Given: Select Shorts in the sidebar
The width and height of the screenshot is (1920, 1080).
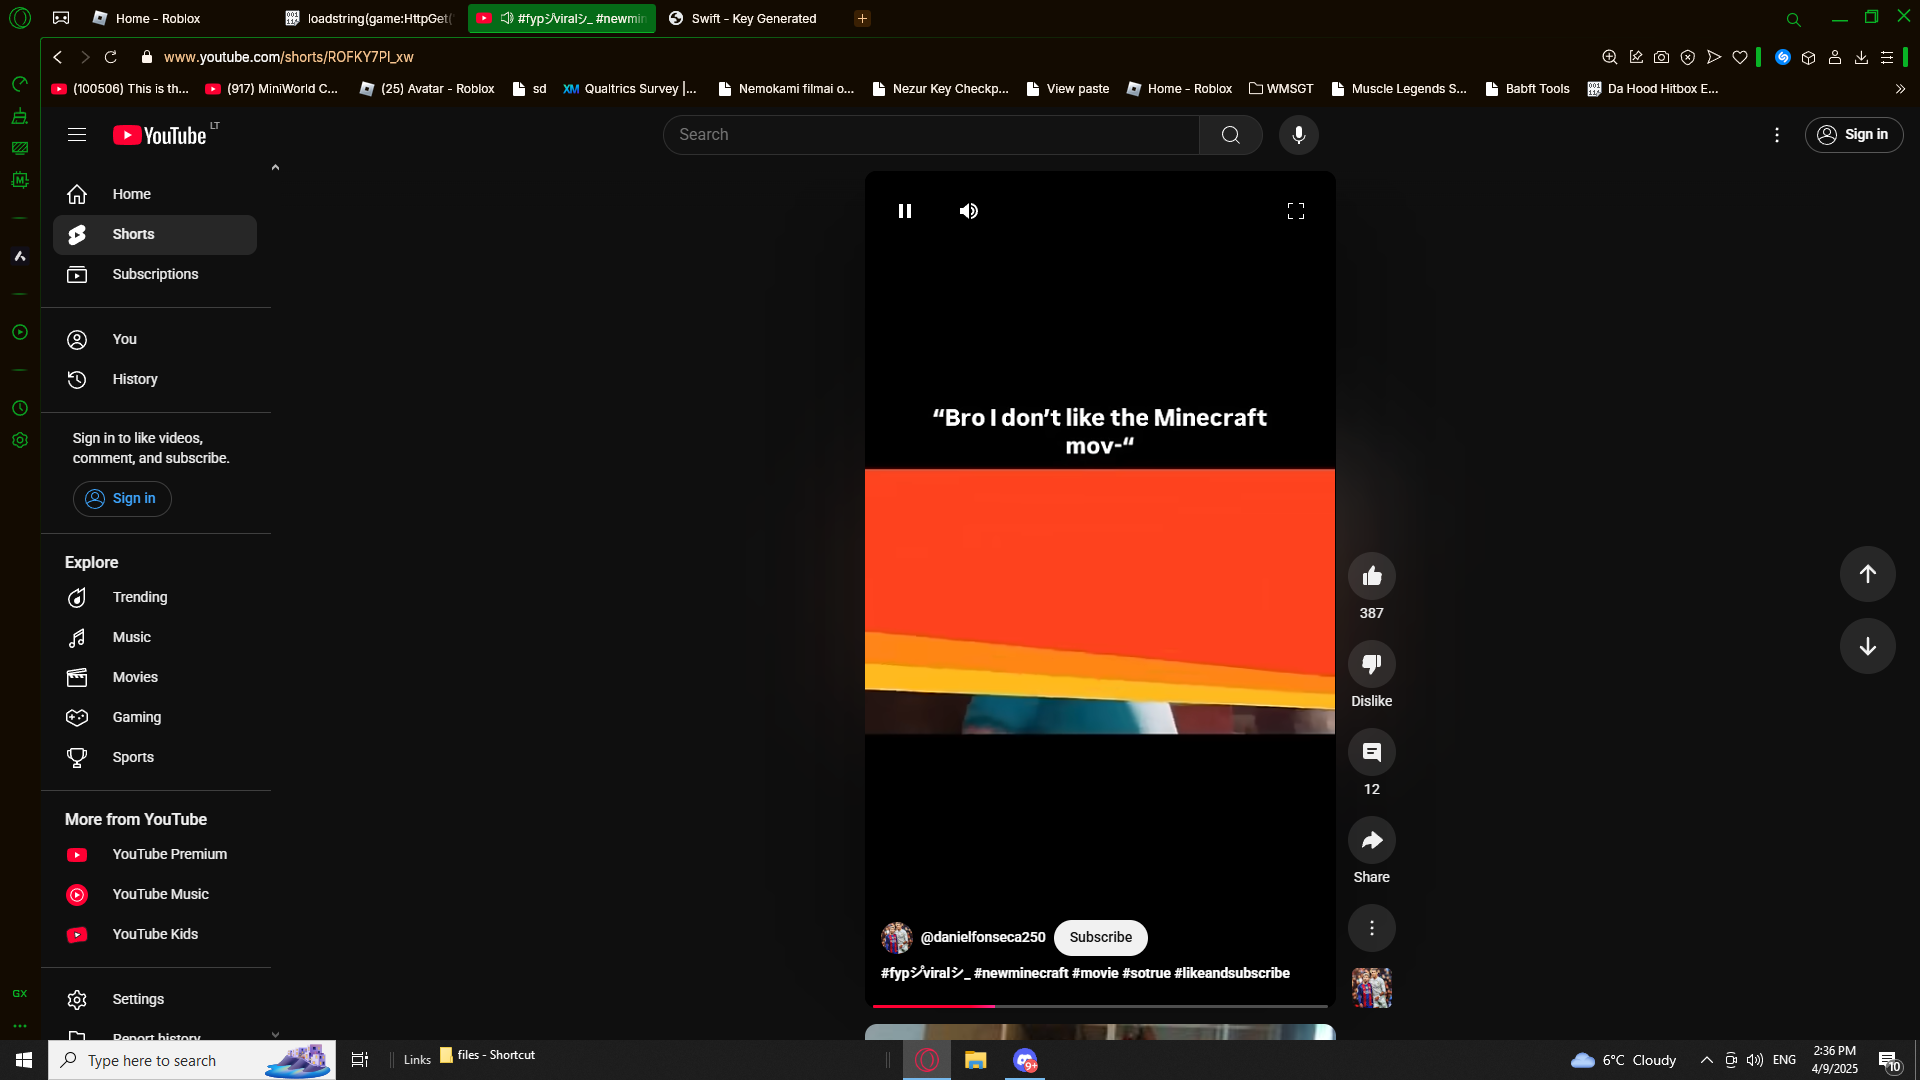Looking at the screenshot, I should 155,235.
